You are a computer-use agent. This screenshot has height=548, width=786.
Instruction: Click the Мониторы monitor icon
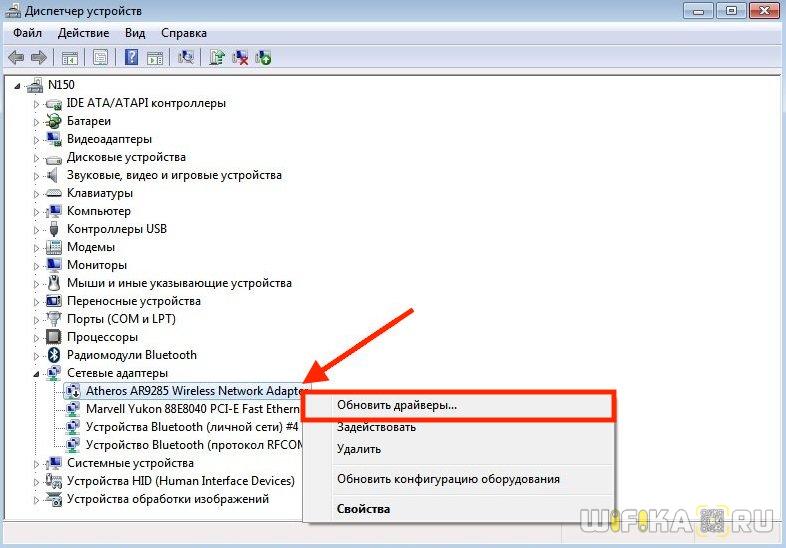coord(53,265)
